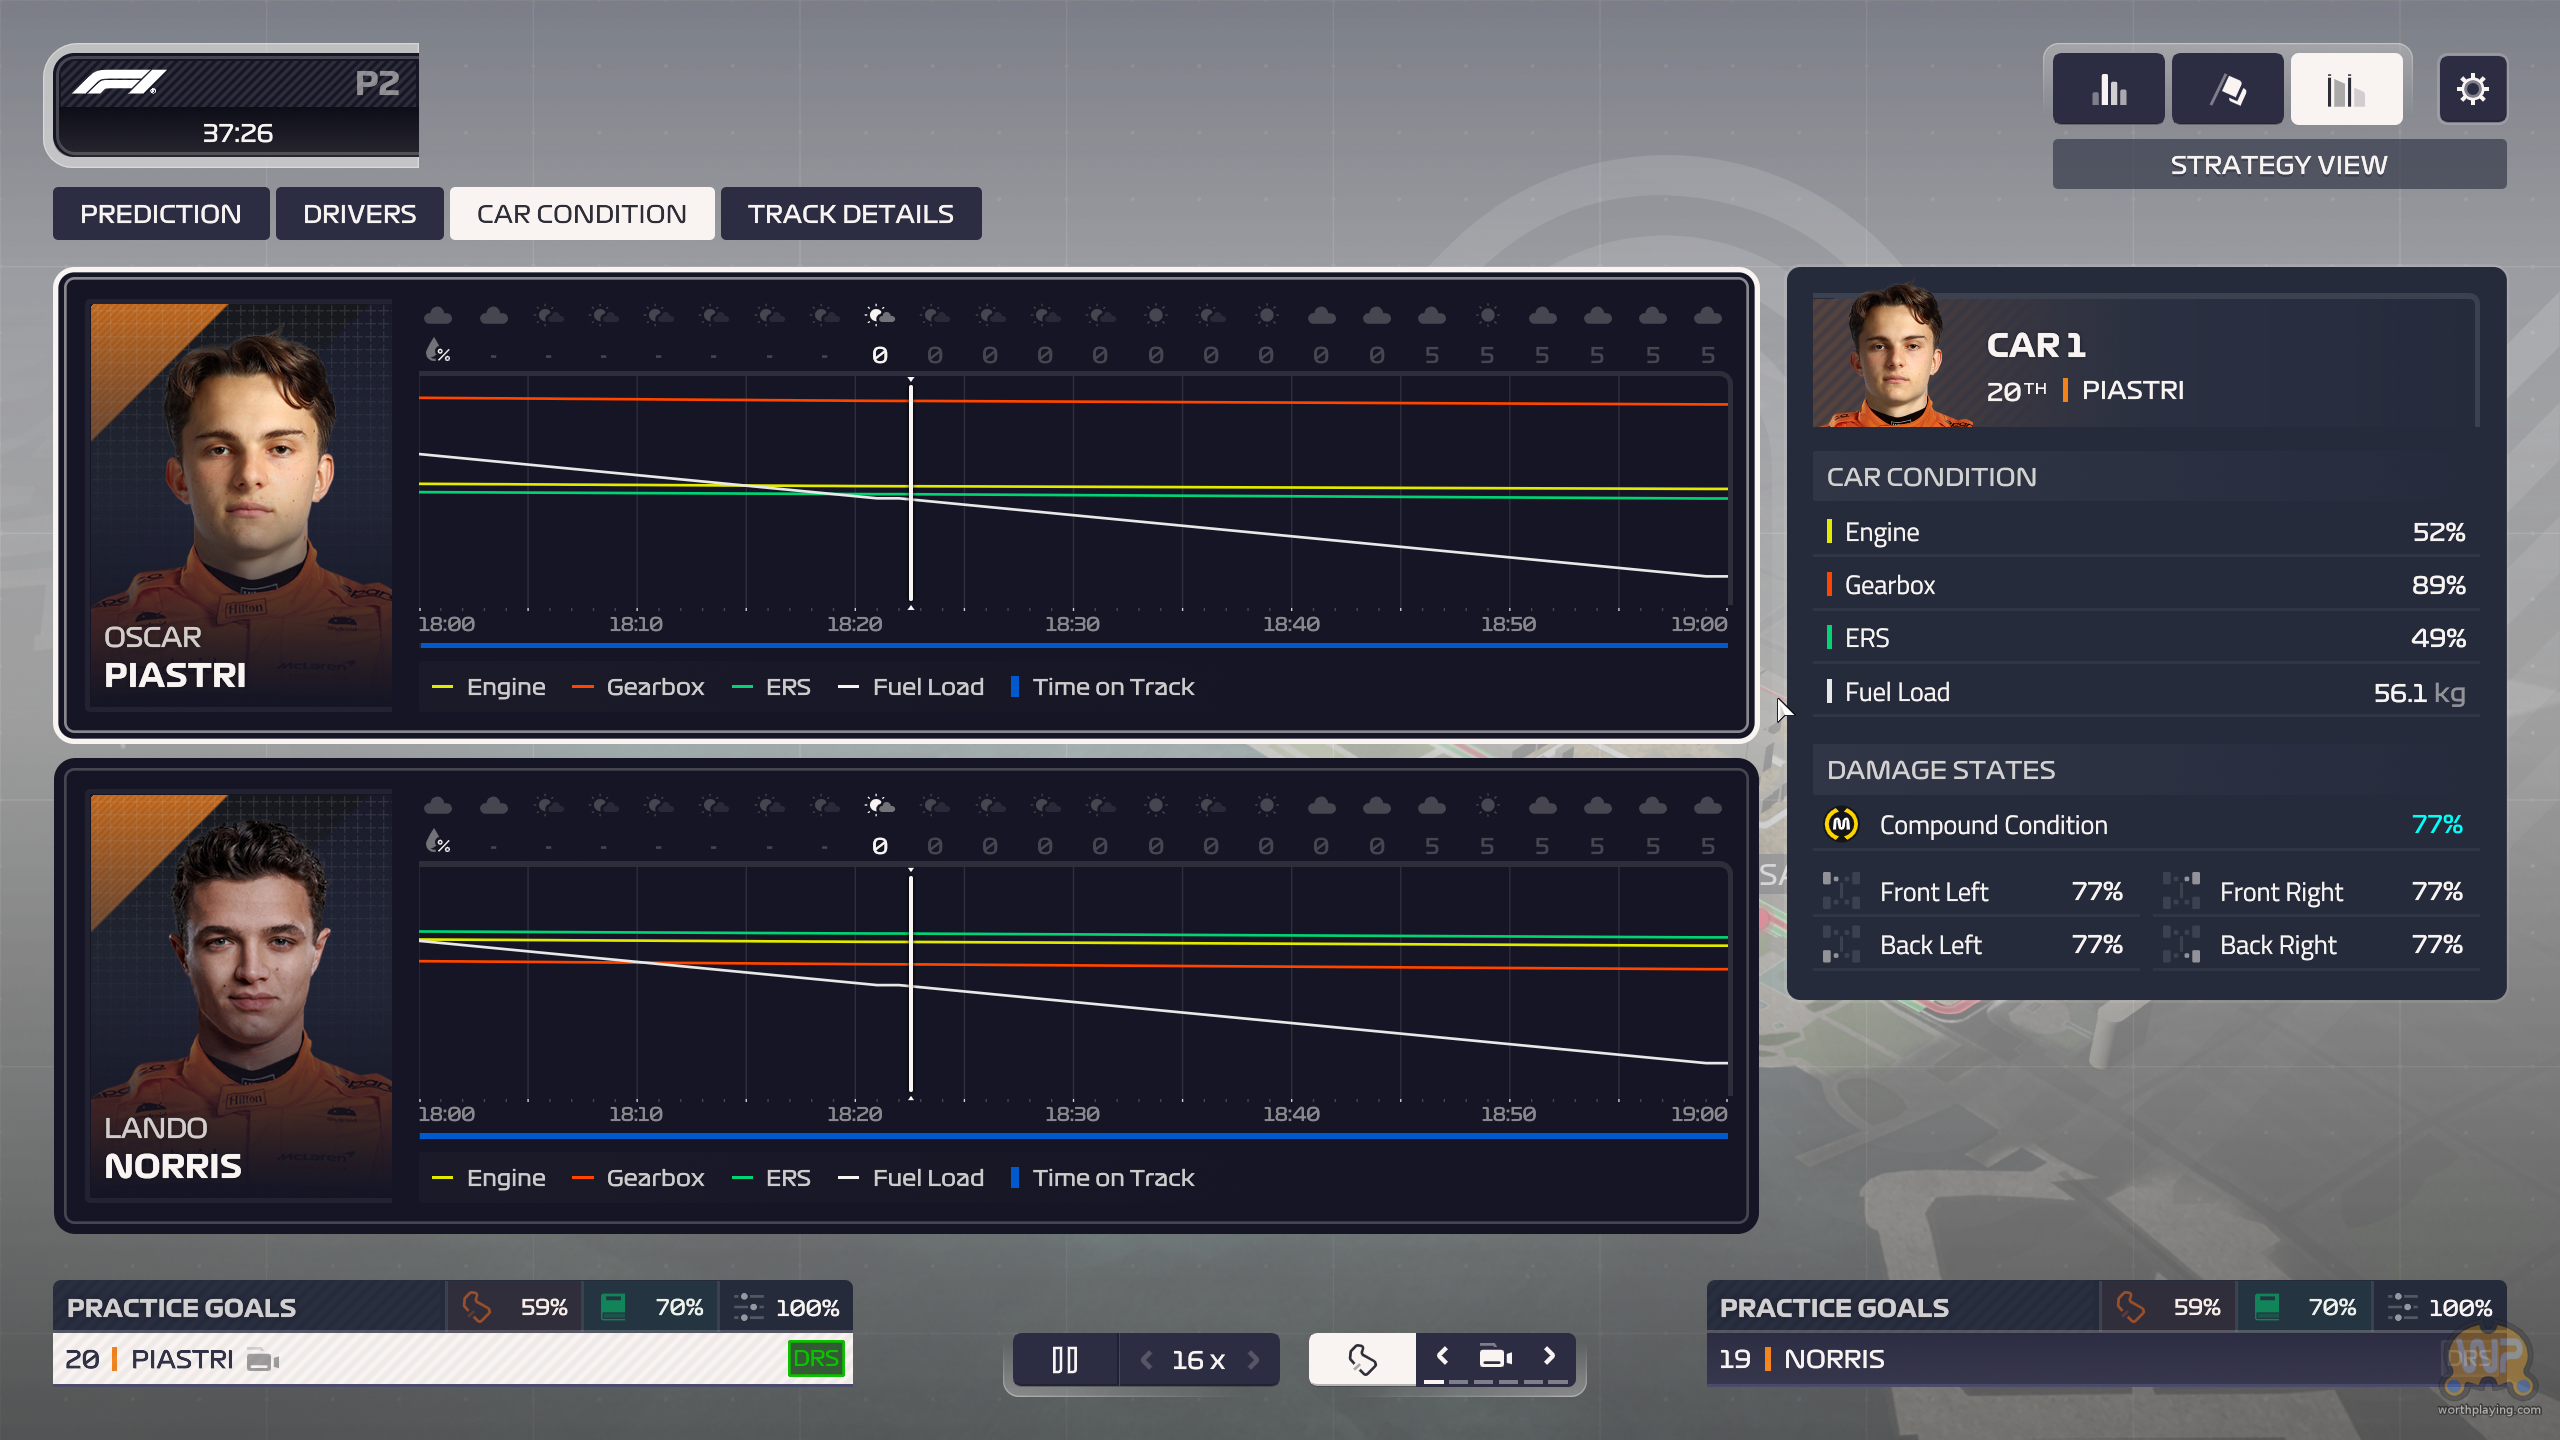Image resolution: width=2560 pixels, height=1440 pixels.
Task: Pause the simulation
Action: pos(1065,1360)
